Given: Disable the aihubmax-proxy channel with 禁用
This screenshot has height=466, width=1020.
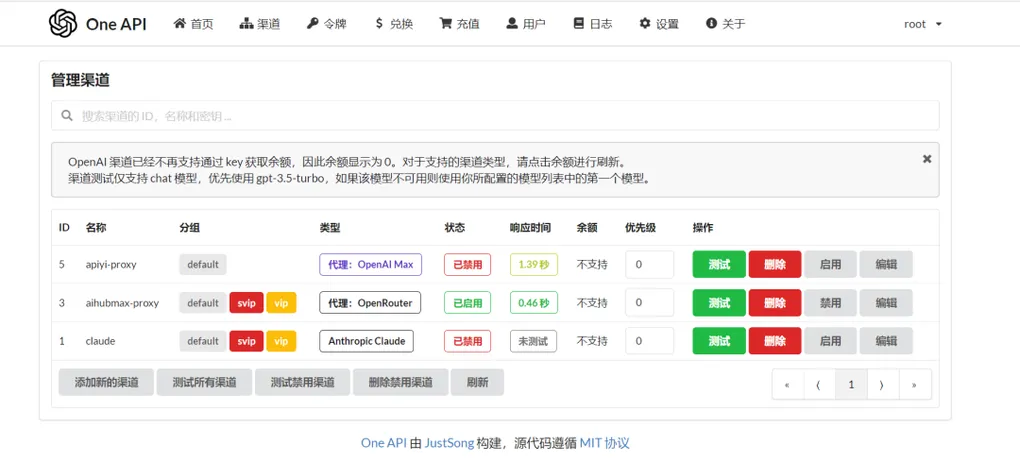Looking at the screenshot, I should [830, 303].
